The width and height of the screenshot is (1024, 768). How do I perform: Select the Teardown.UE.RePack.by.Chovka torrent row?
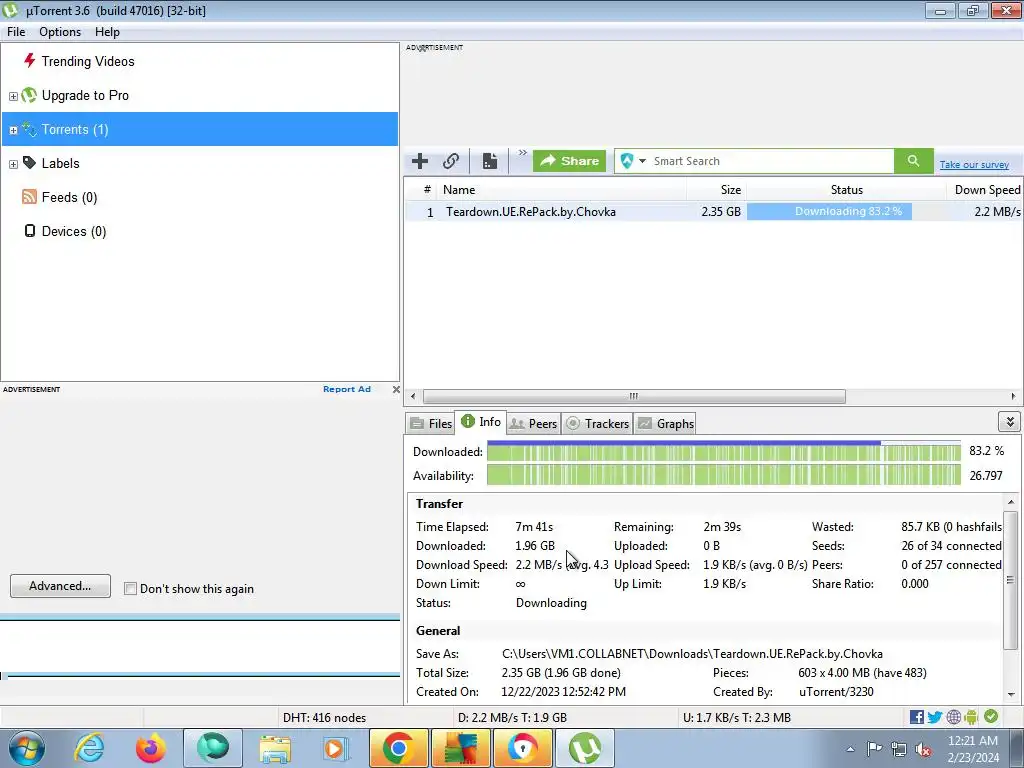pyautogui.click(x=713, y=212)
